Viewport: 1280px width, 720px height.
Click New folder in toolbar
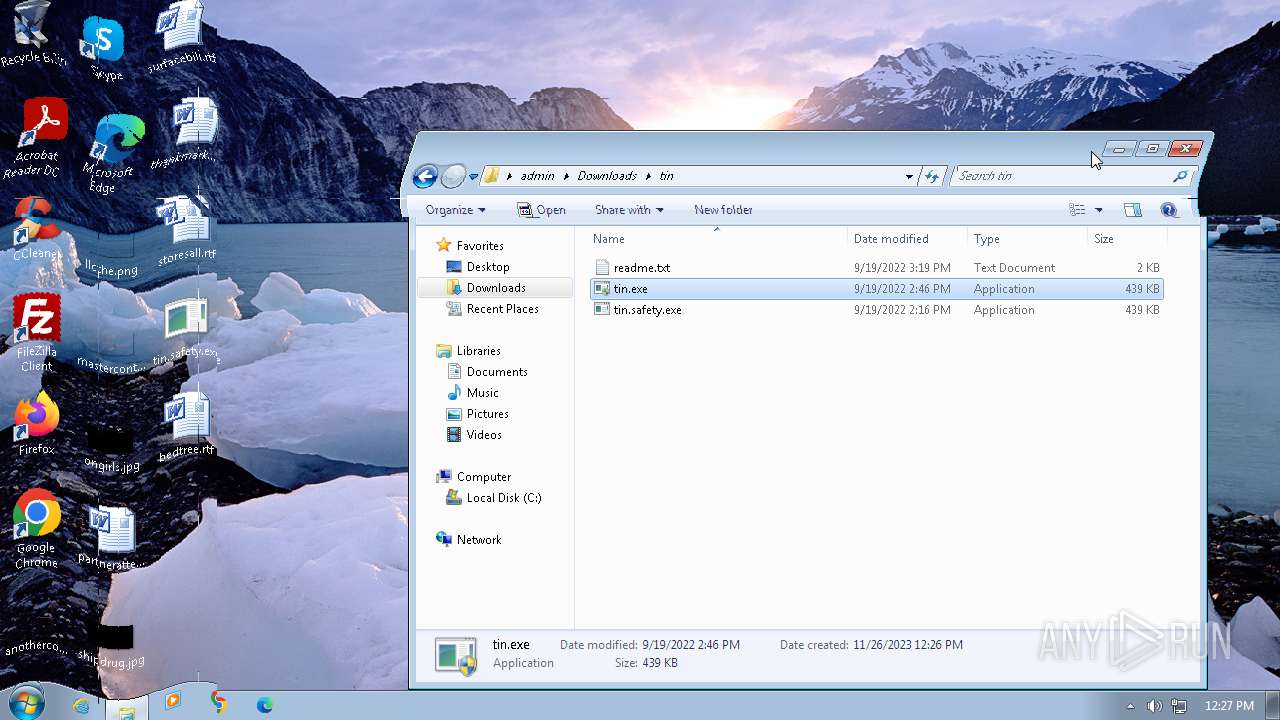pyautogui.click(x=723, y=210)
